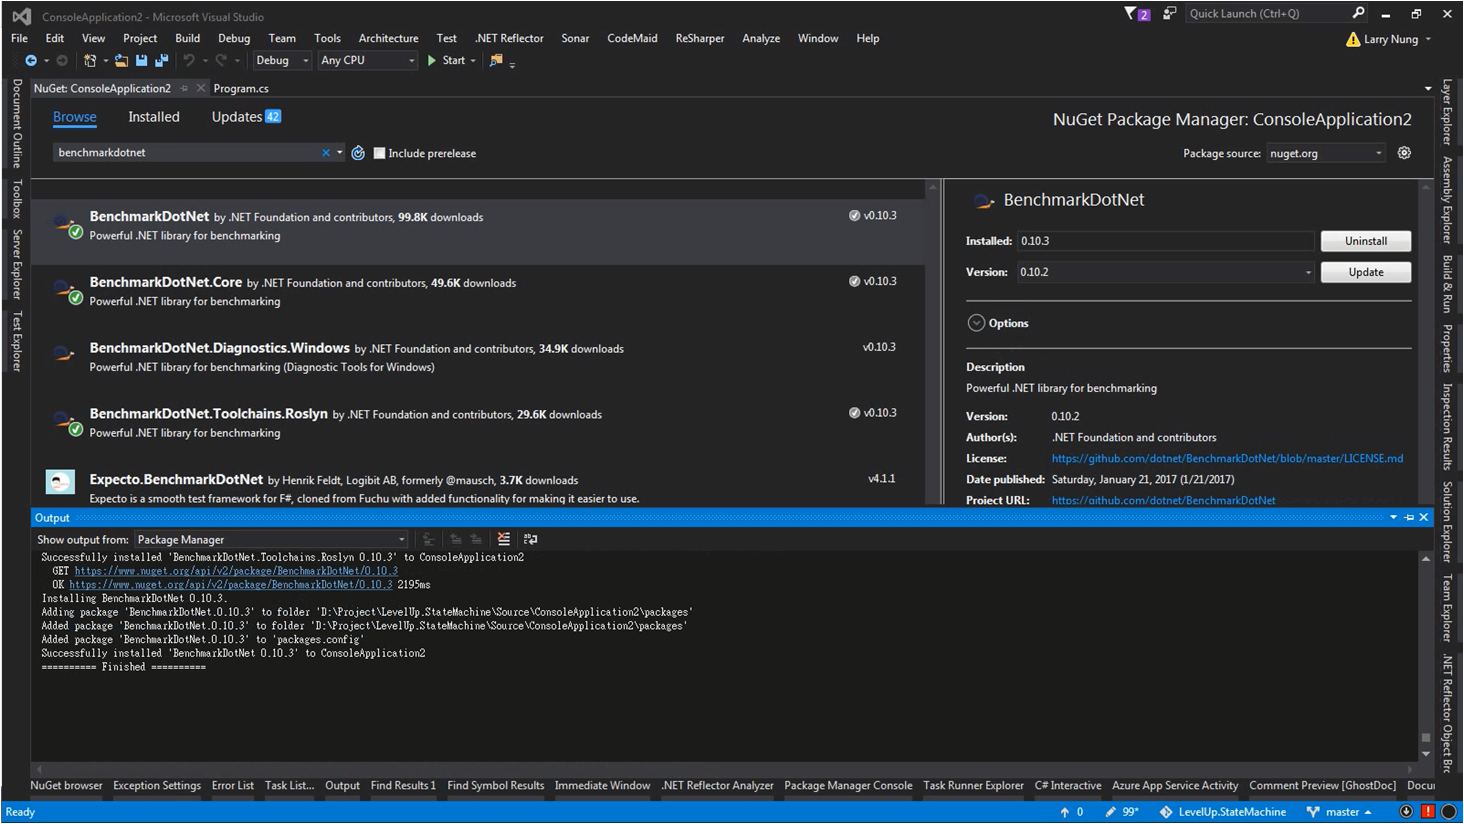Toggle auto-hide pin on Output panel
Image resolution: width=1464 pixels, height=824 pixels.
click(1409, 517)
